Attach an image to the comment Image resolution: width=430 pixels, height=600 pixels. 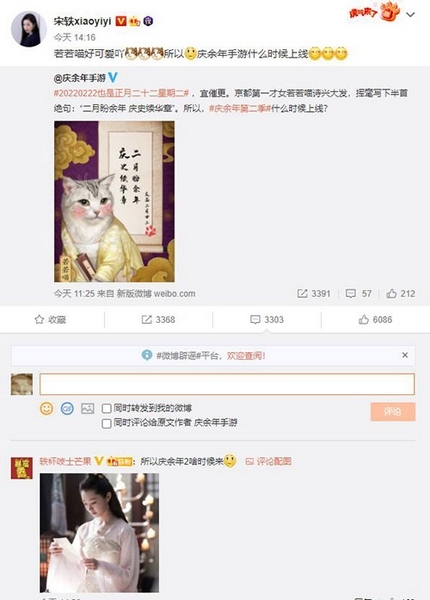click(87, 408)
